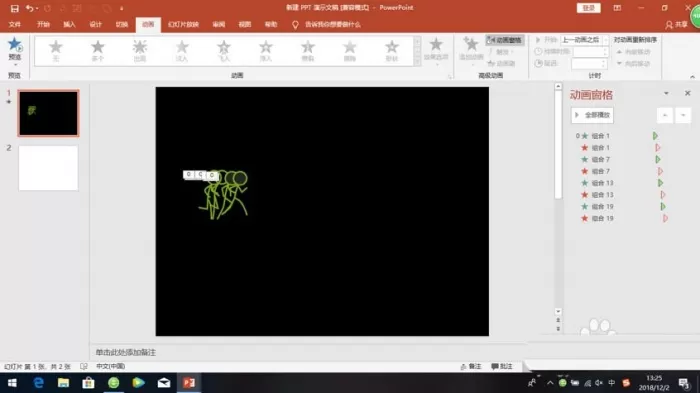Select the Fly In (飞入) animation effect
700x393 pixels.
pos(224,50)
